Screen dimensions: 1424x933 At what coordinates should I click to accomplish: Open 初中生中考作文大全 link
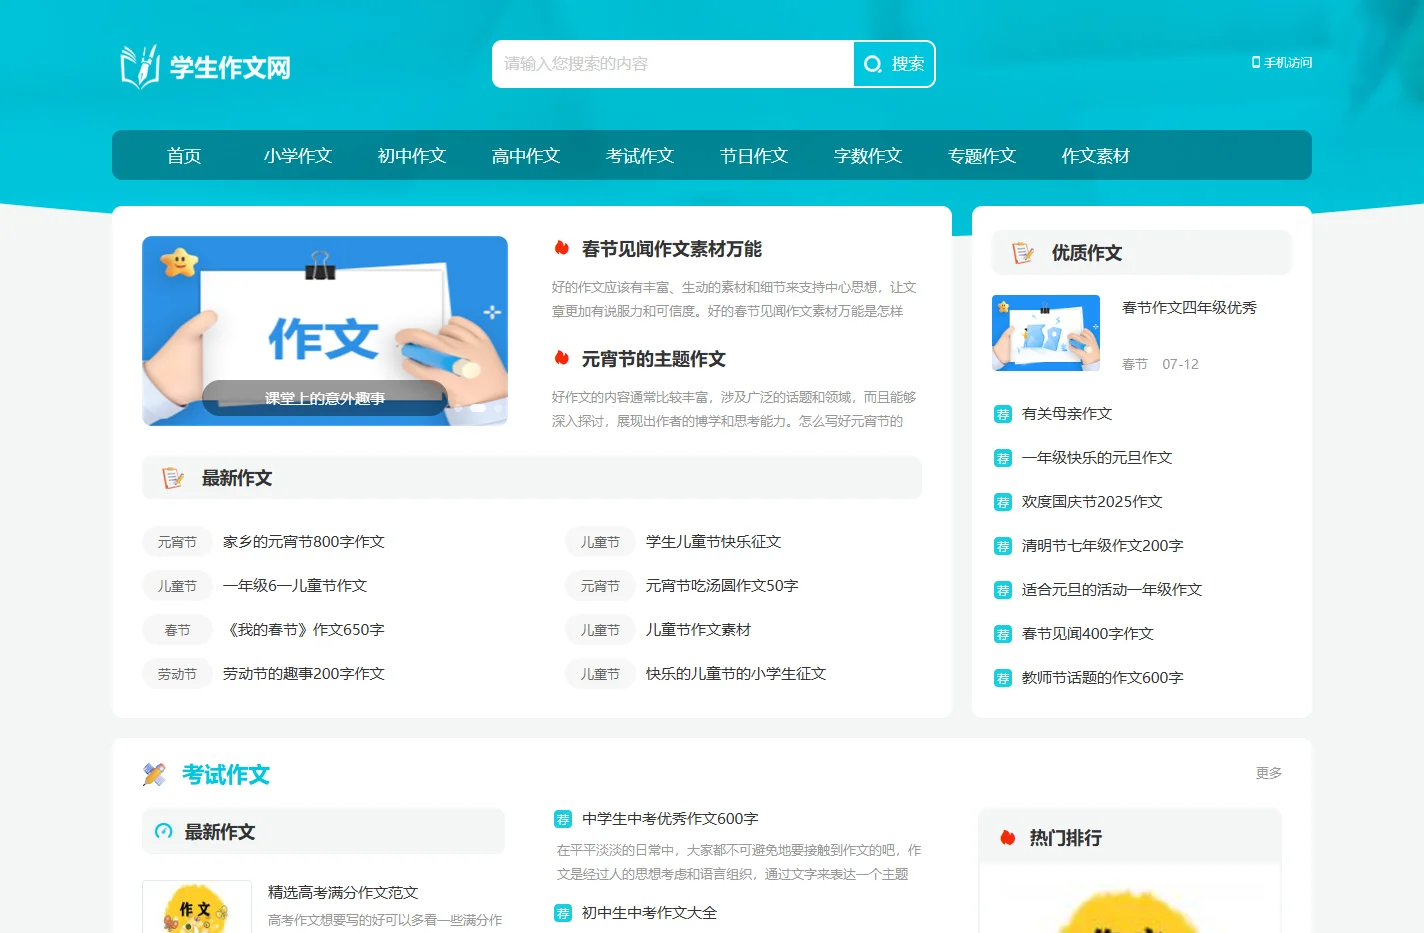[x=649, y=913]
